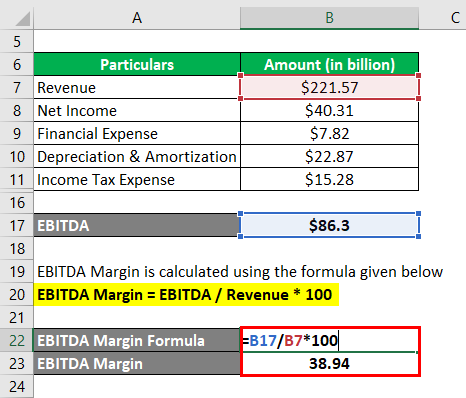Select the EBITDA Margin label in row 23
The image size is (466, 398).
pos(137,363)
